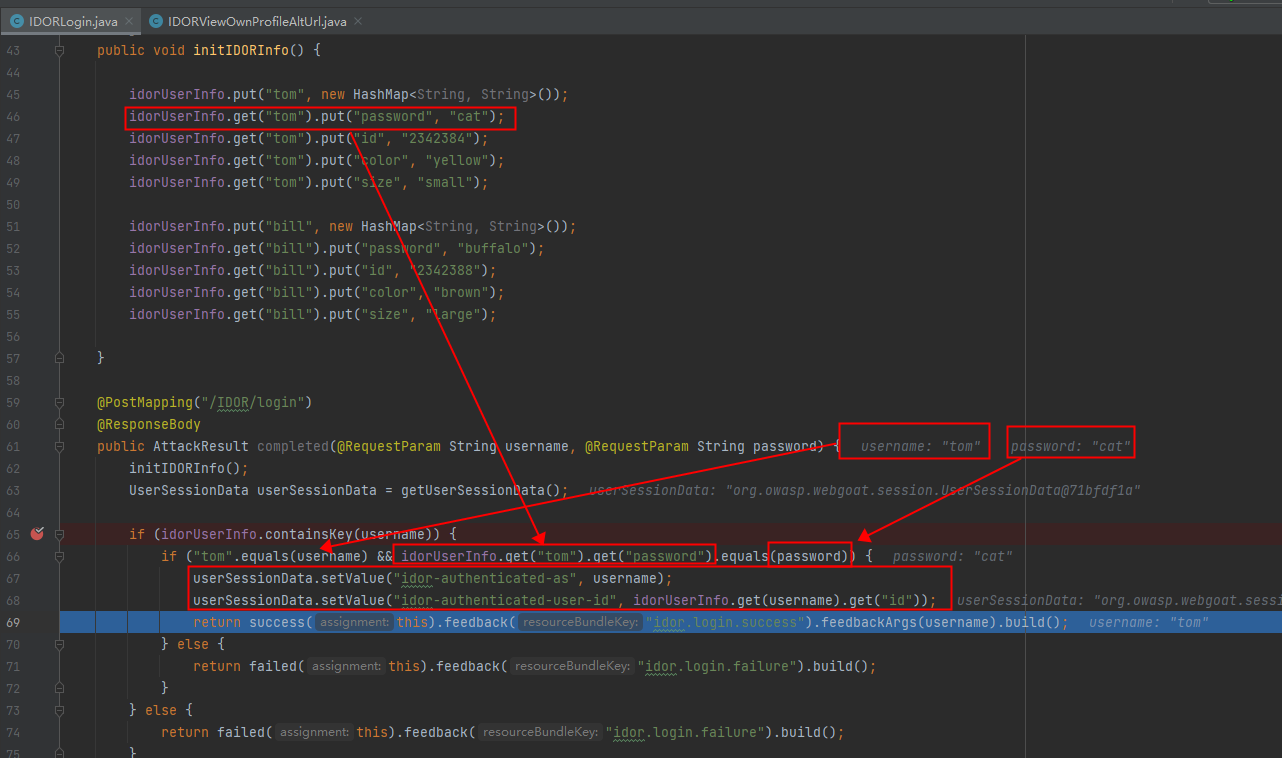Fold the @PostMapping annotation at line 59
This screenshot has width=1282, height=758.
click(60, 402)
